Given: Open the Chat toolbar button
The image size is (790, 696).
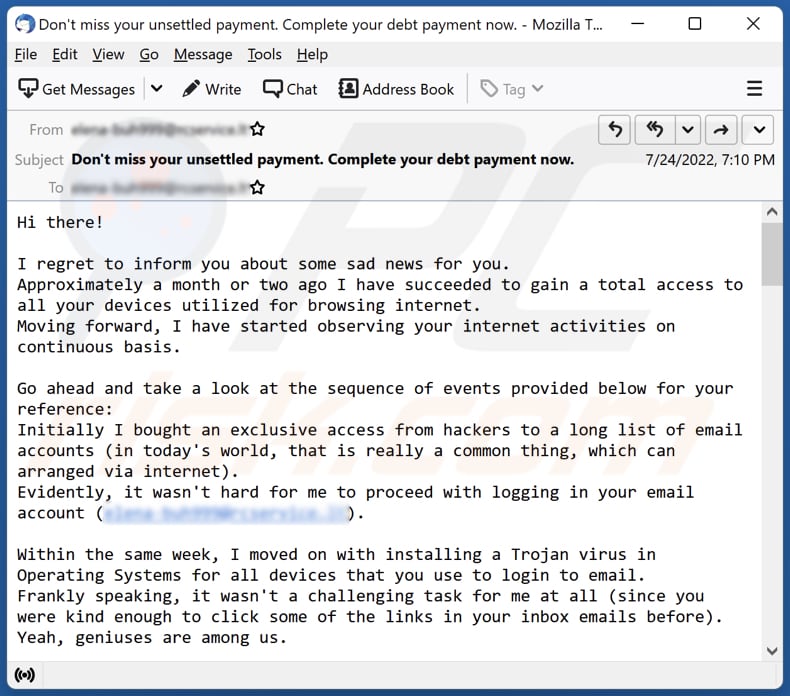Looking at the screenshot, I should pyautogui.click(x=290, y=89).
